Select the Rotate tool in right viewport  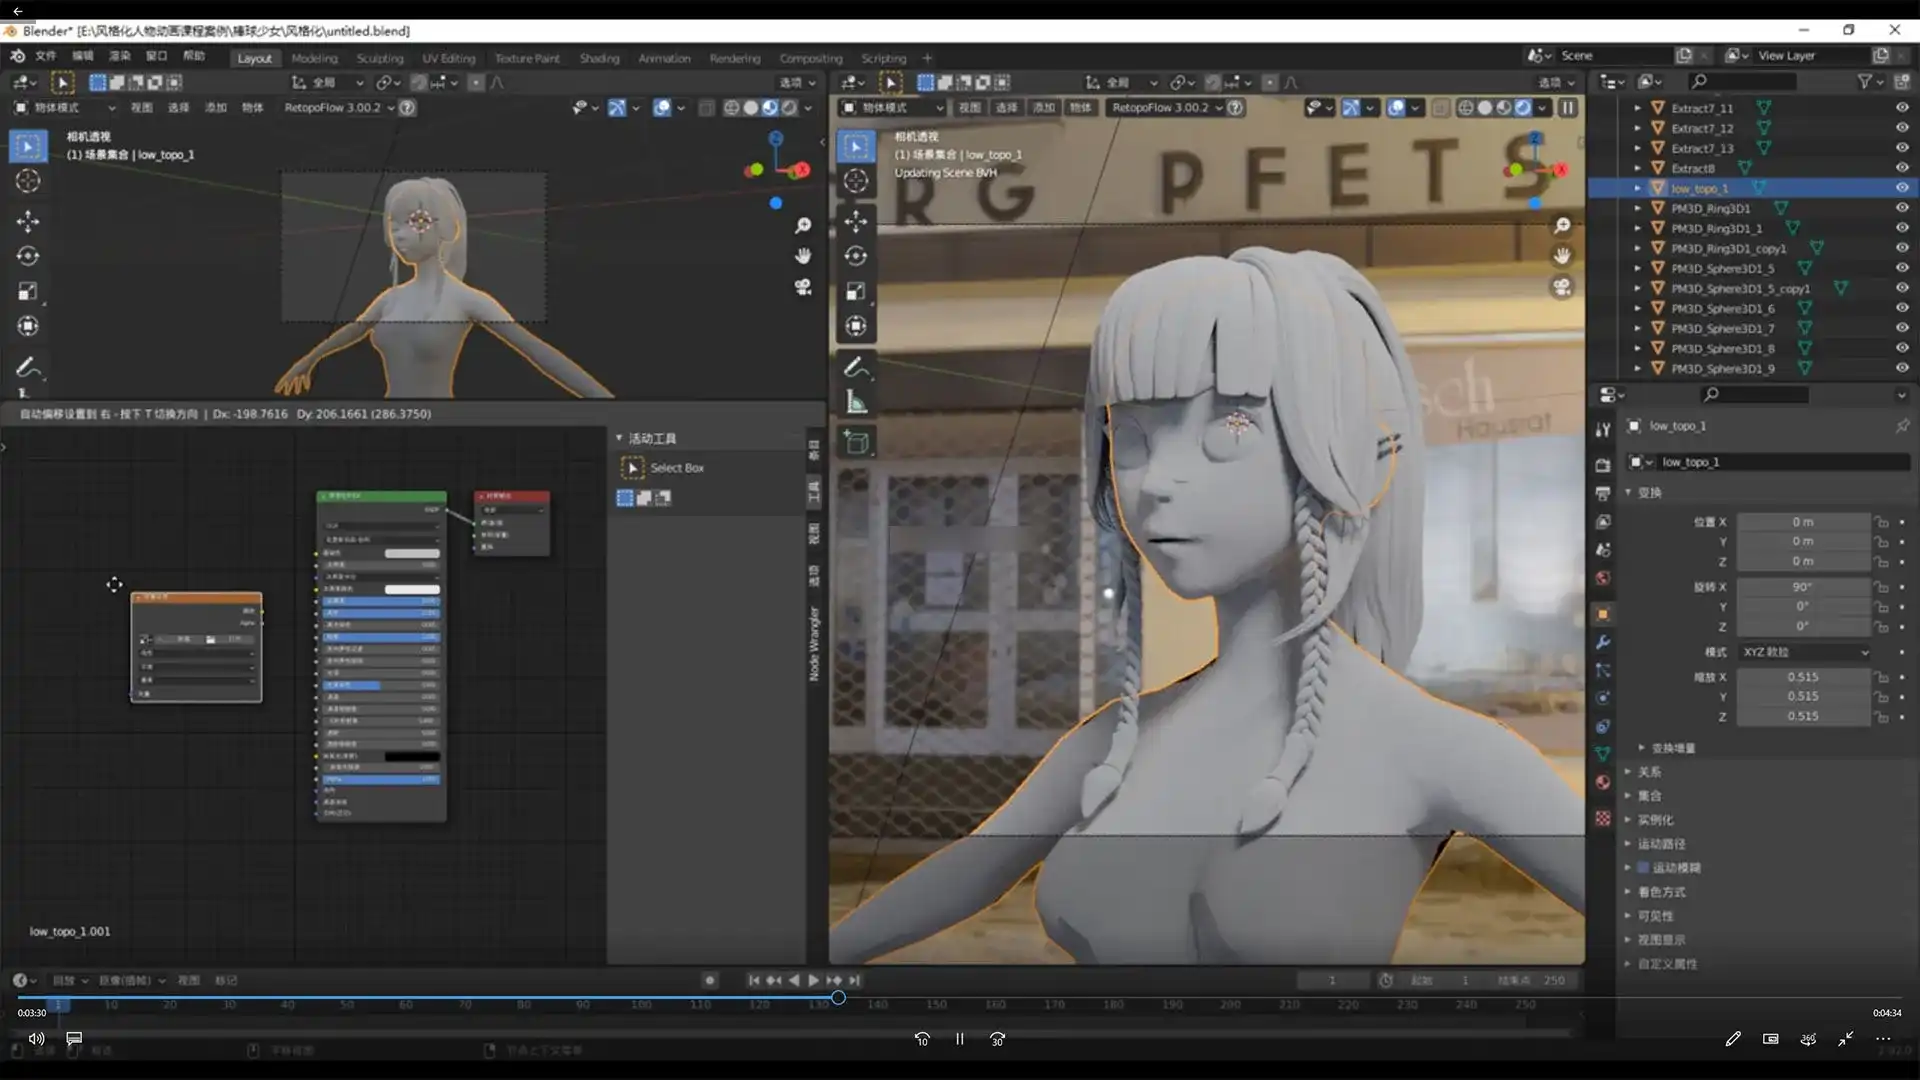856,256
